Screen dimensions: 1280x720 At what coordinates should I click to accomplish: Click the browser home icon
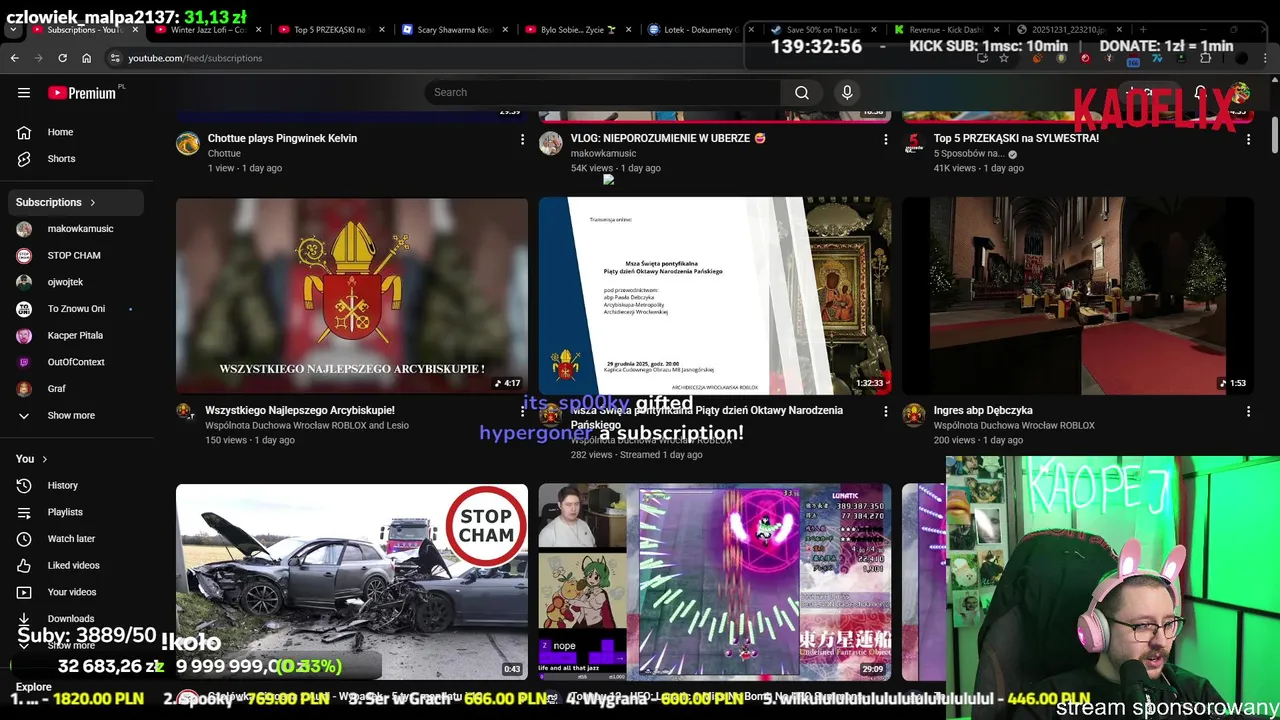pyautogui.click(x=86, y=58)
